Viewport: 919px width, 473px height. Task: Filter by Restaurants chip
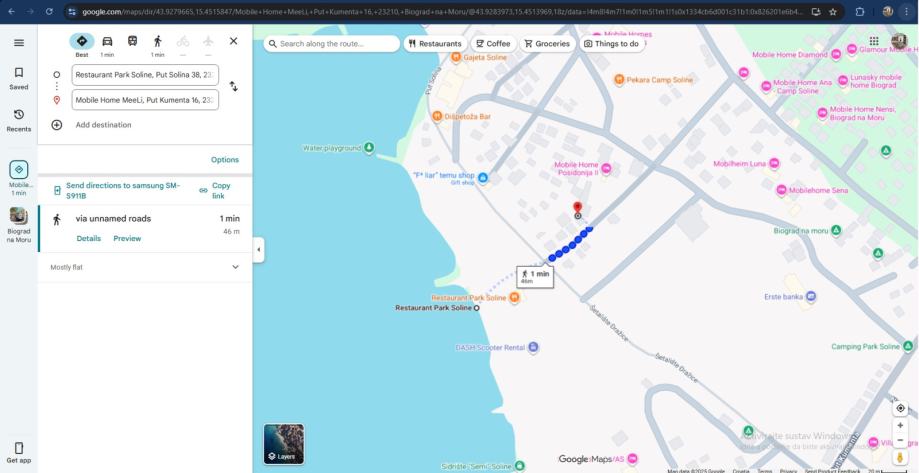435,44
